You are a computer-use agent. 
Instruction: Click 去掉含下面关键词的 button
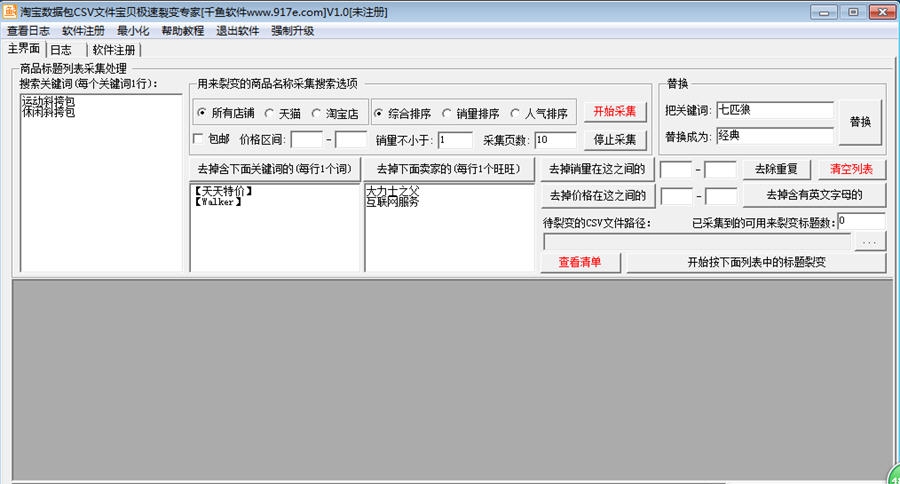[274, 169]
